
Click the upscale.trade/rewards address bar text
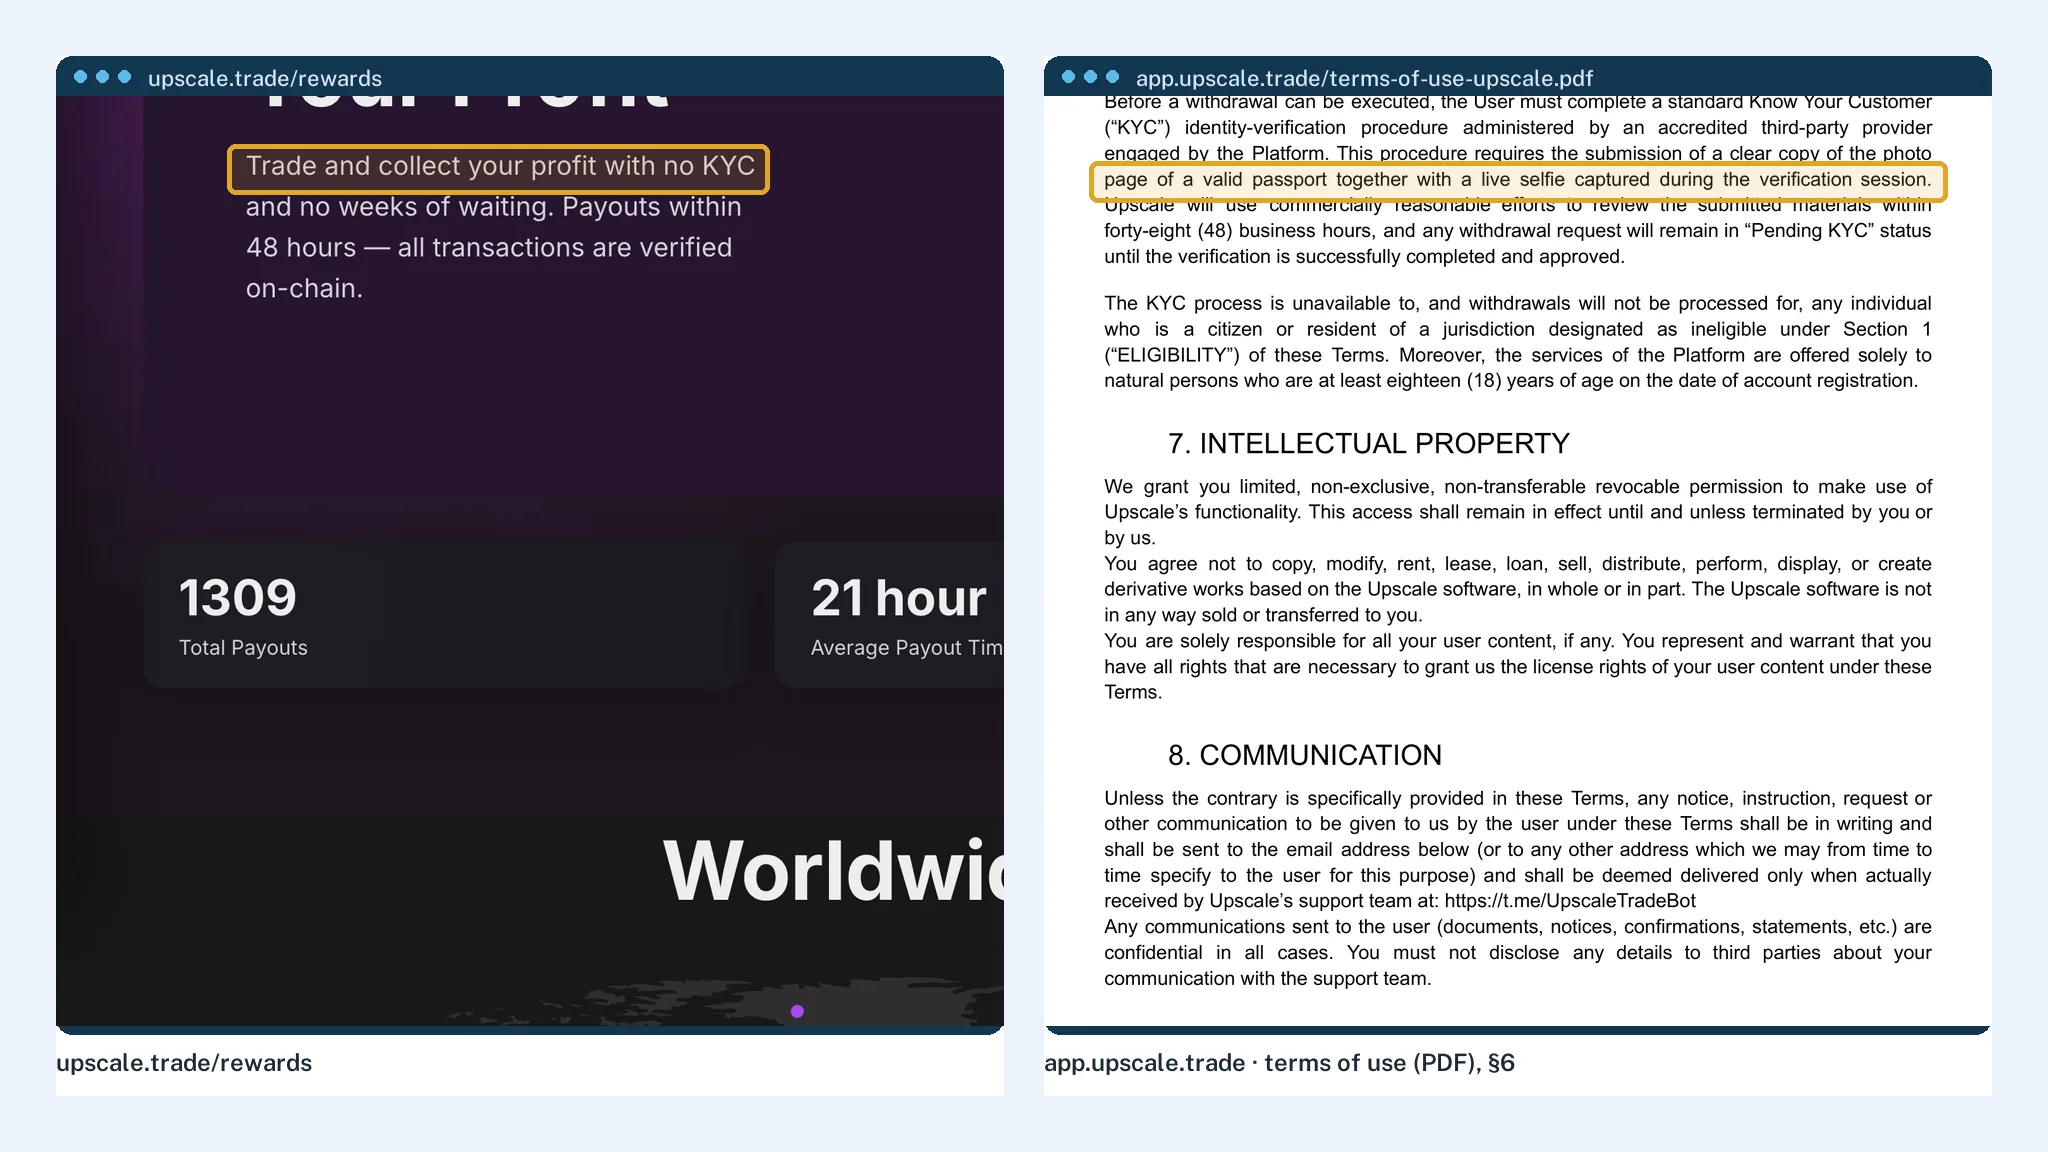point(265,78)
